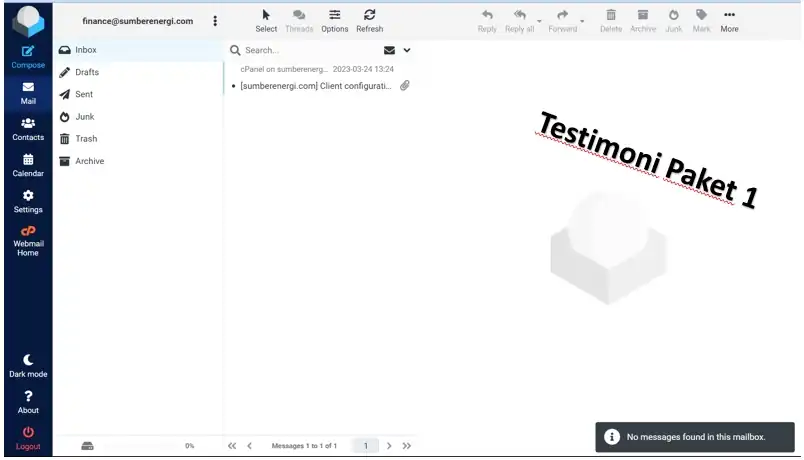The width and height of the screenshot is (804, 460).
Task: Go to next page of messages
Action: click(389, 446)
